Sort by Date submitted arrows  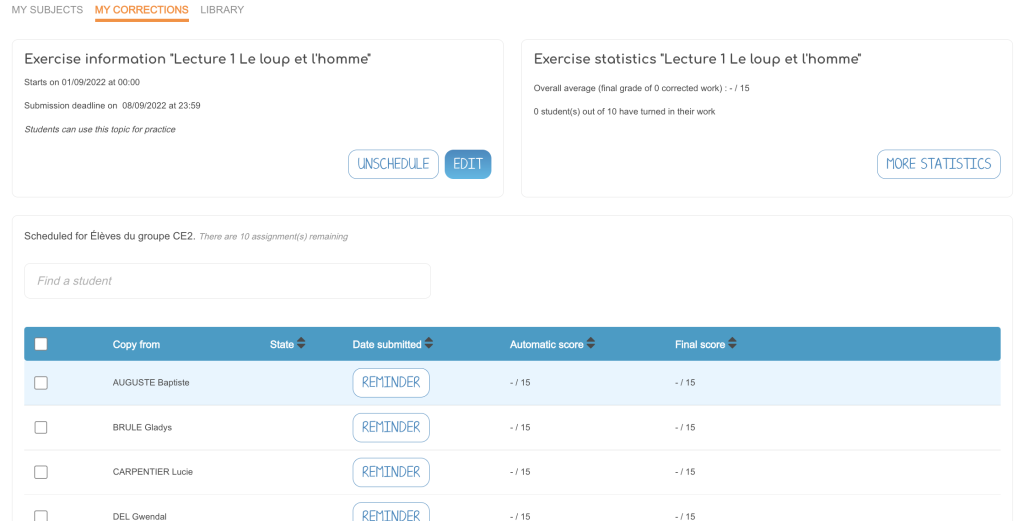tap(428, 343)
